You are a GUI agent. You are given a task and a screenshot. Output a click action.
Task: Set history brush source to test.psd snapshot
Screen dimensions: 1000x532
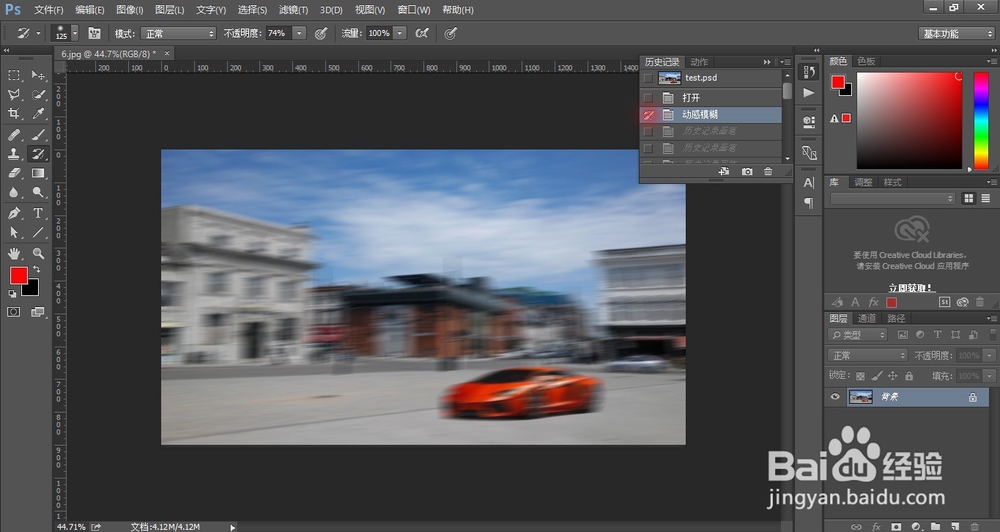(x=647, y=78)
